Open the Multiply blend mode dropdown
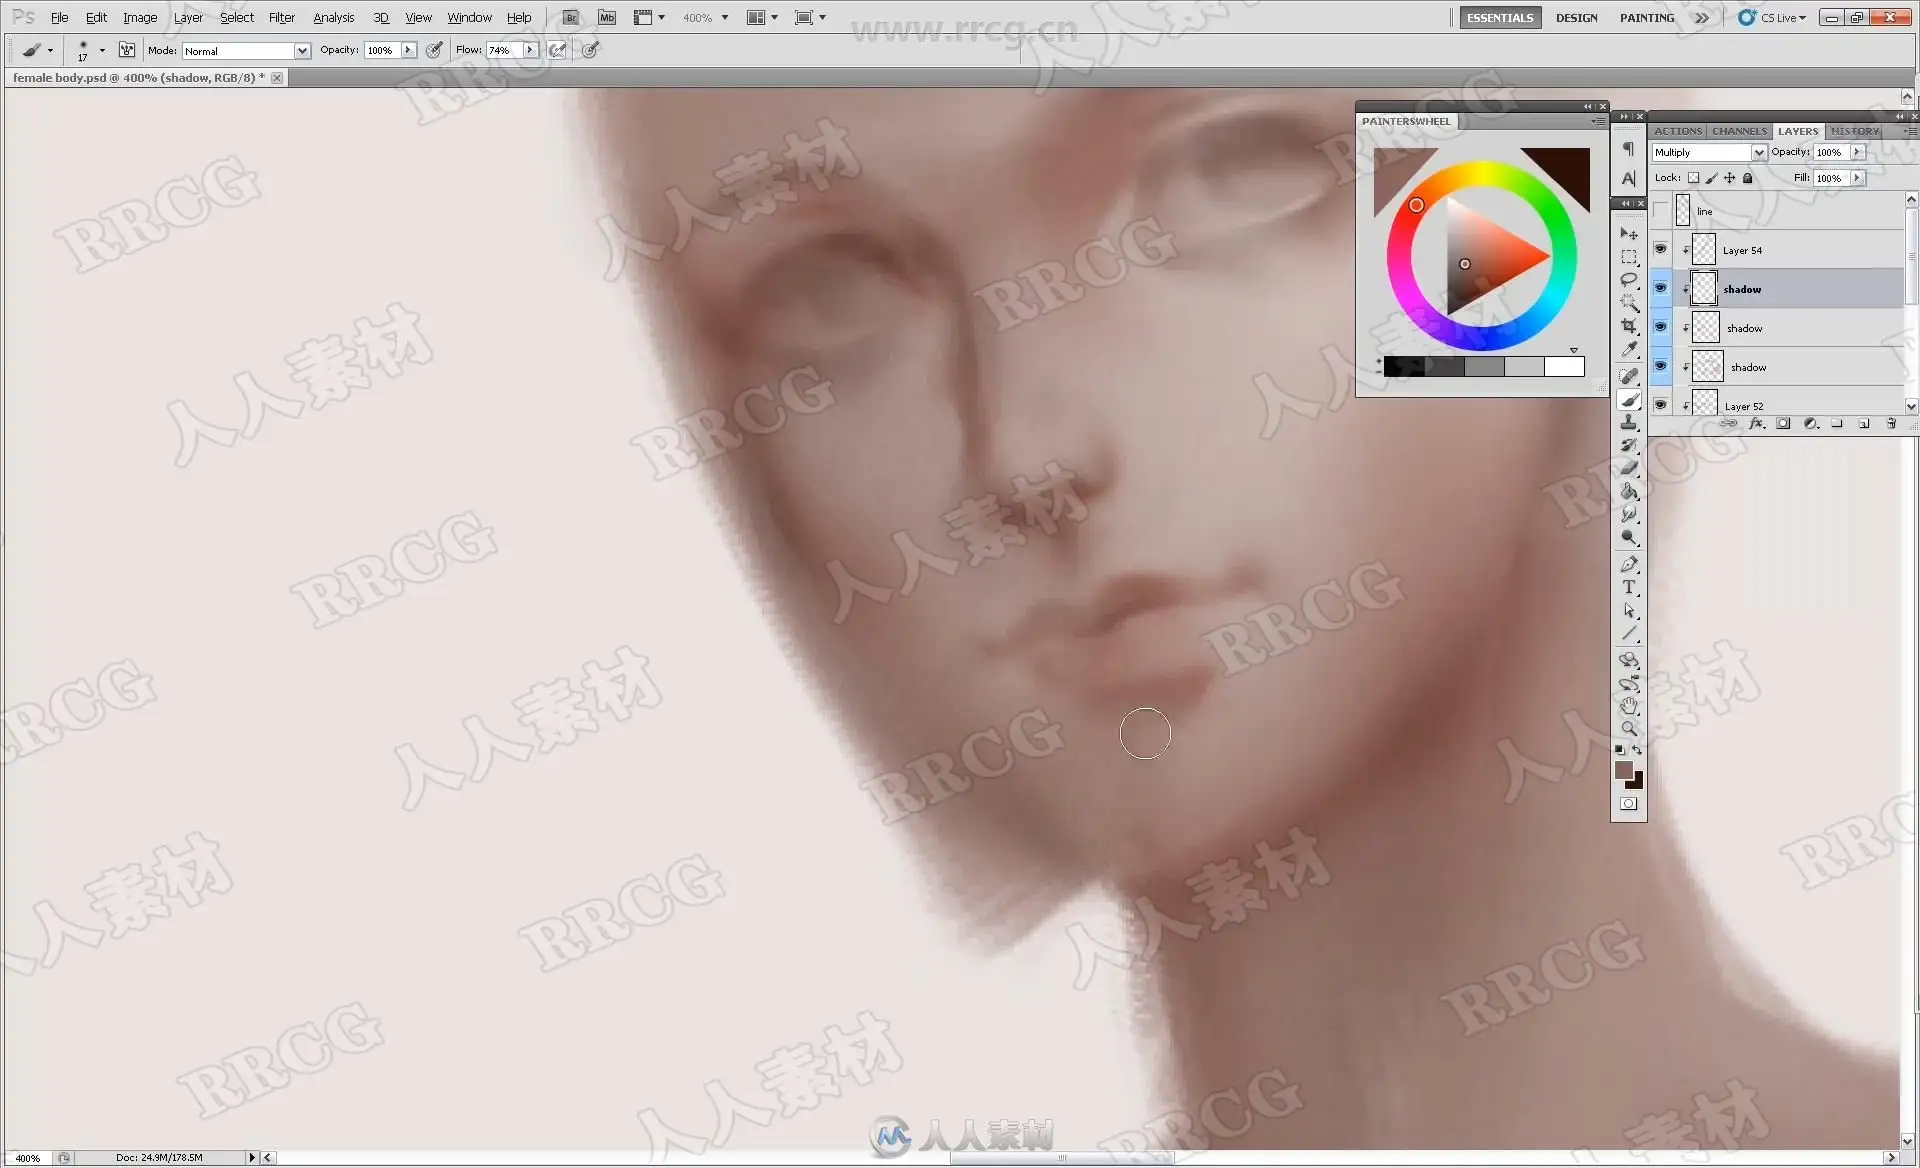This screenshot has height=1168, width=1920. pos(1758,152)
